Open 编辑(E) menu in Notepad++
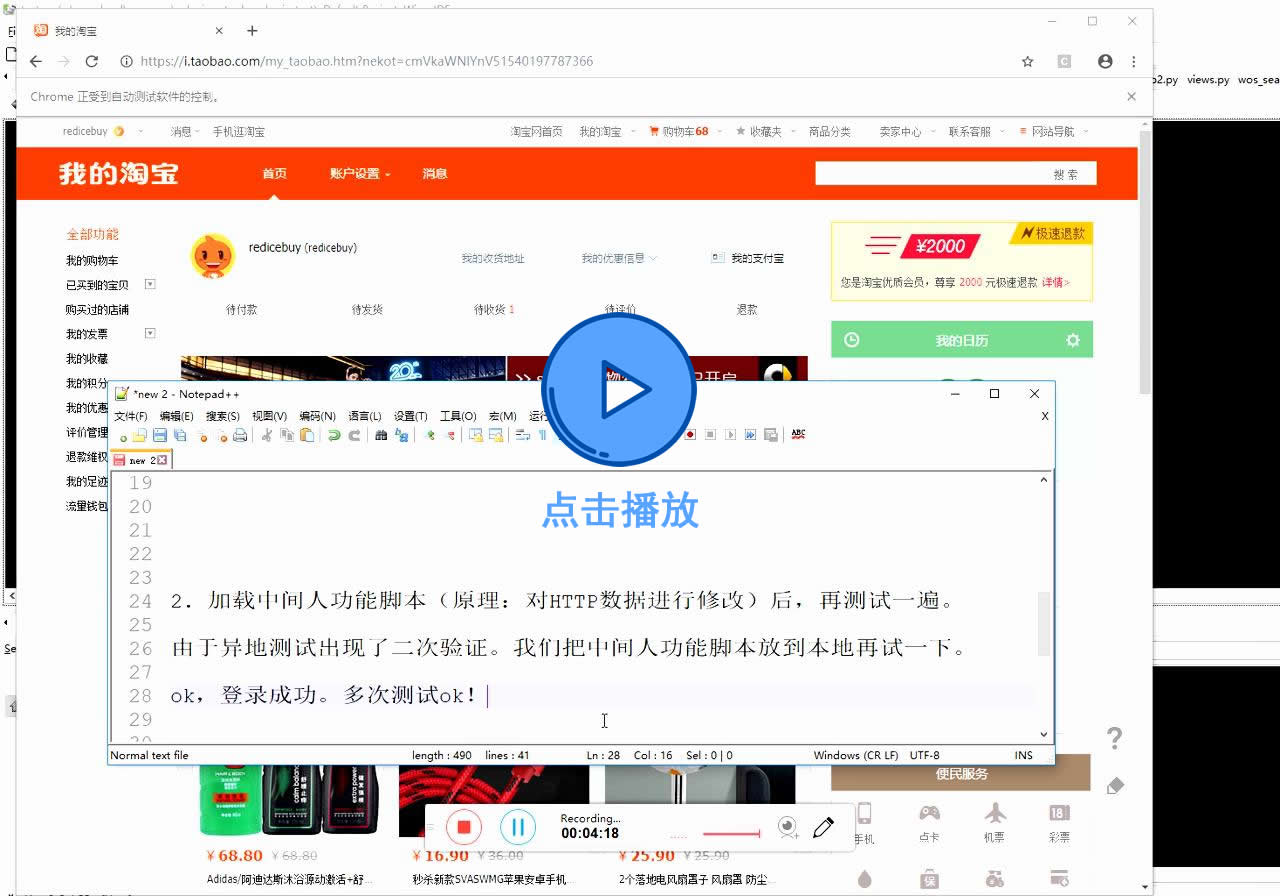1280x896 pixels. pos(176,416)
